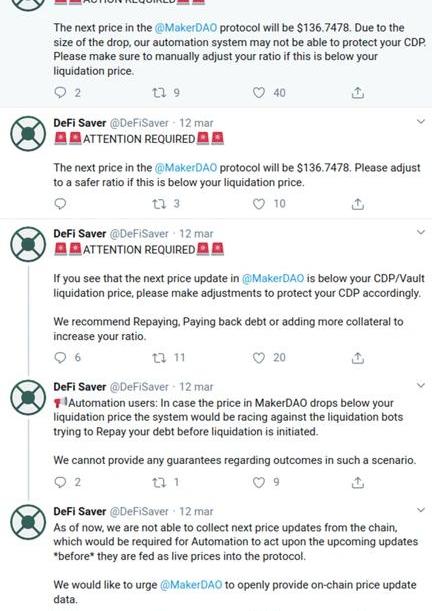Reply to the tweet with 3 retweets
The height and width of the screenshot is (611, 432).
pos(60,204)
